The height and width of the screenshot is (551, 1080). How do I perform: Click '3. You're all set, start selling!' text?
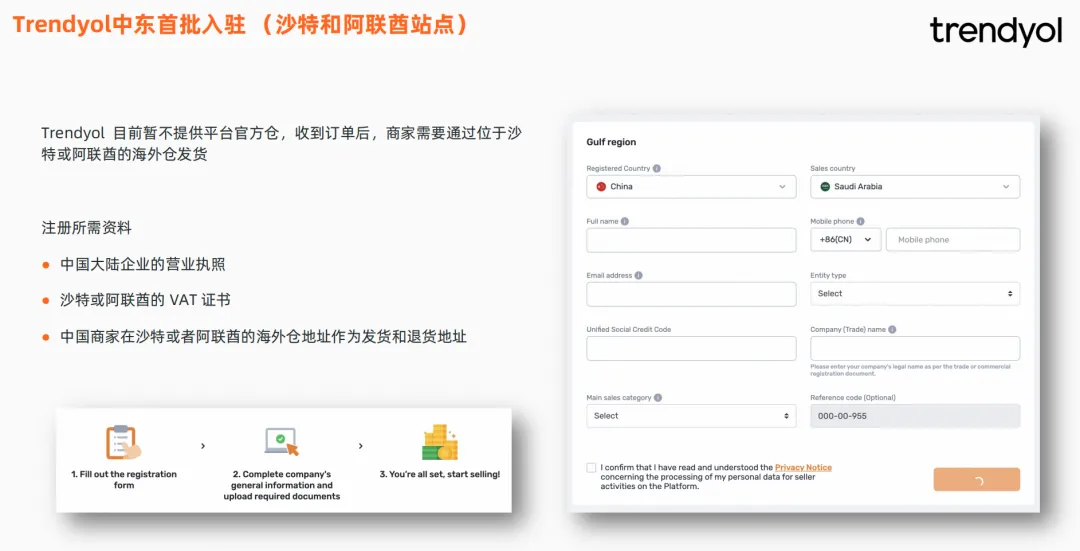439,474
